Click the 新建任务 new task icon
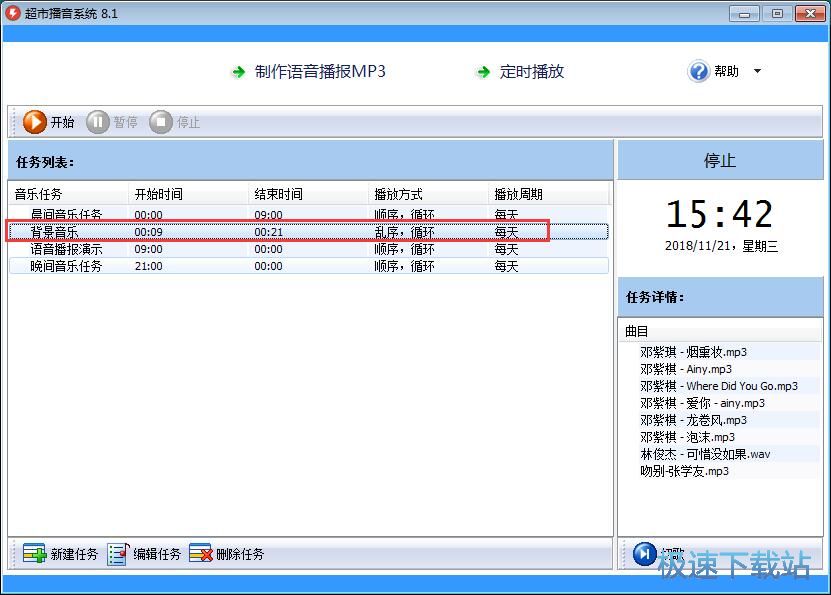Screen dimensions: 831x595 point(34,554)
